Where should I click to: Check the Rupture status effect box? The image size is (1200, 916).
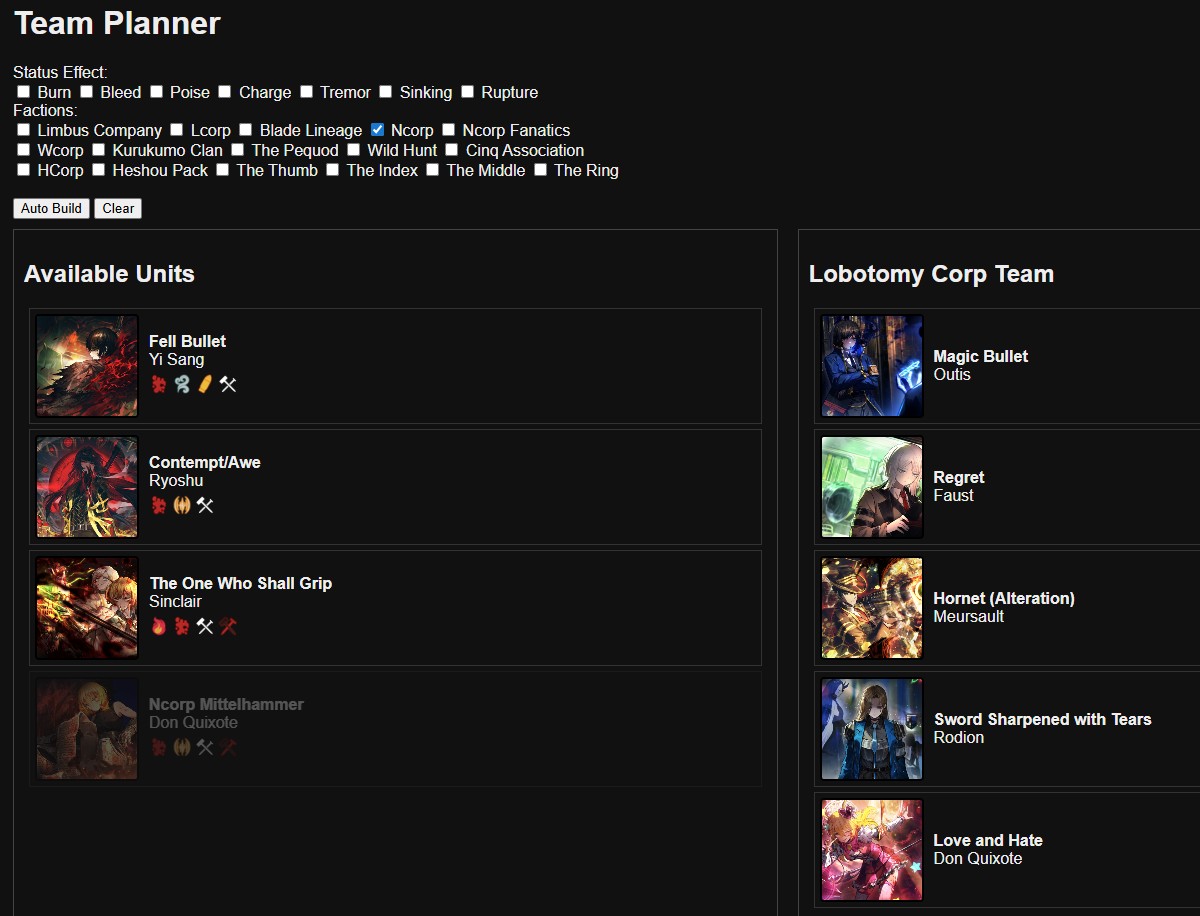pyautogui.click(x=467, y=91)
